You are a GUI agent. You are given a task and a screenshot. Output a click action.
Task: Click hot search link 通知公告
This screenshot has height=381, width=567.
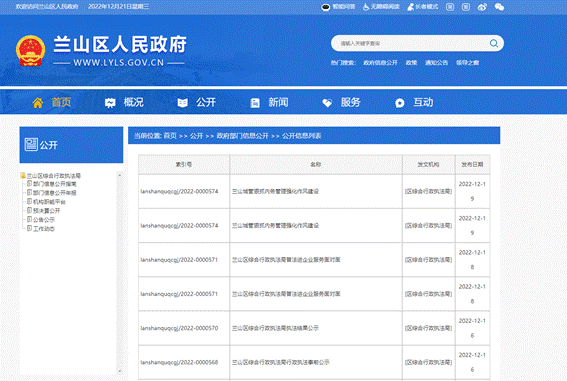tap(436, 63)
